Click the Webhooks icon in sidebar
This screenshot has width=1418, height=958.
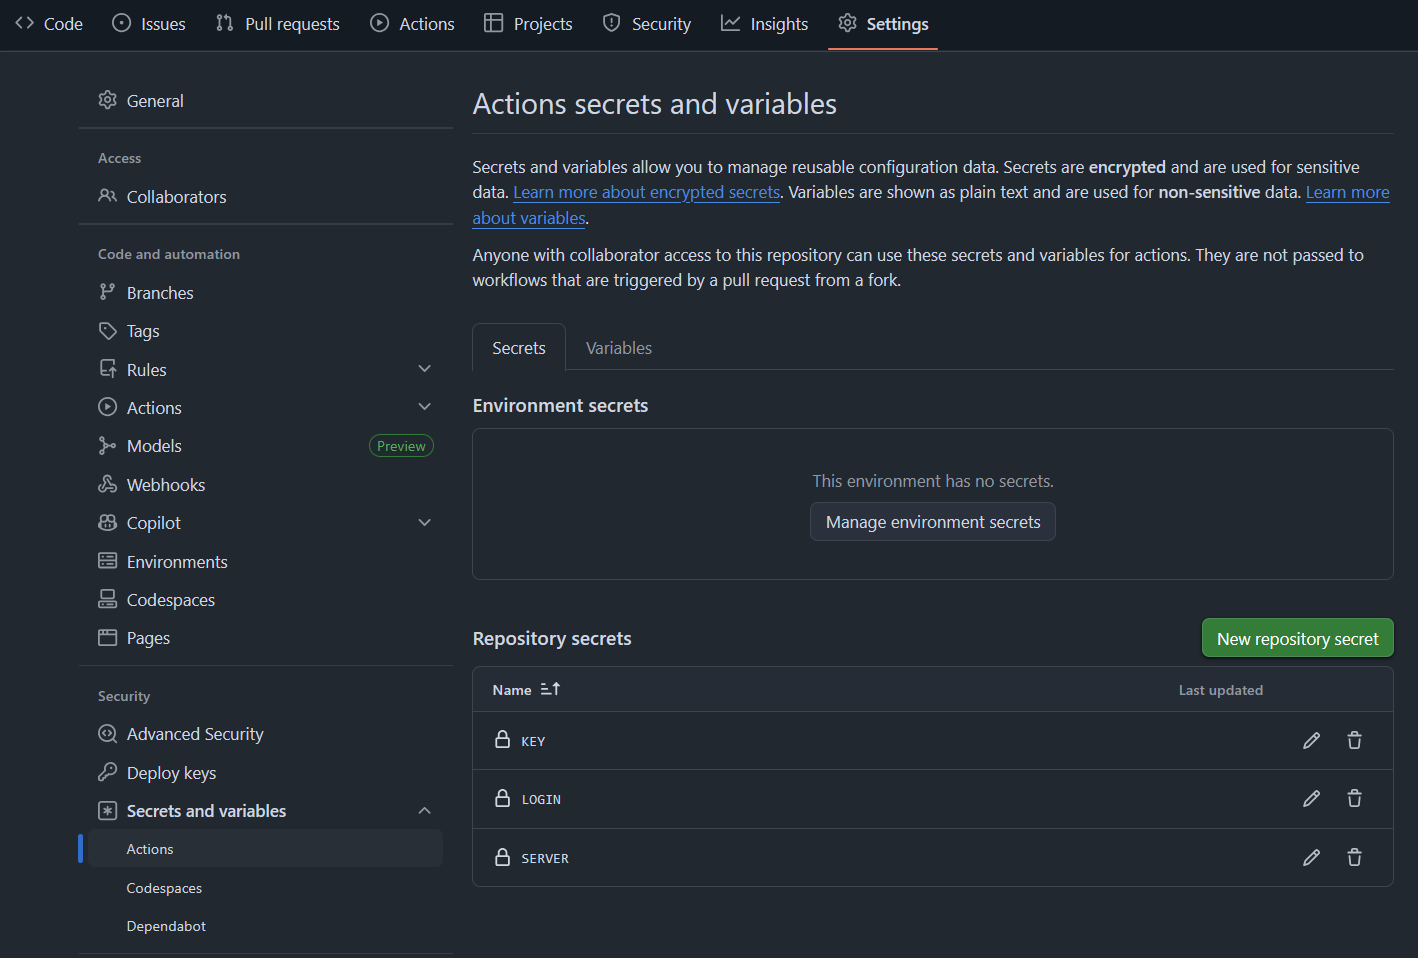(107, 485)
